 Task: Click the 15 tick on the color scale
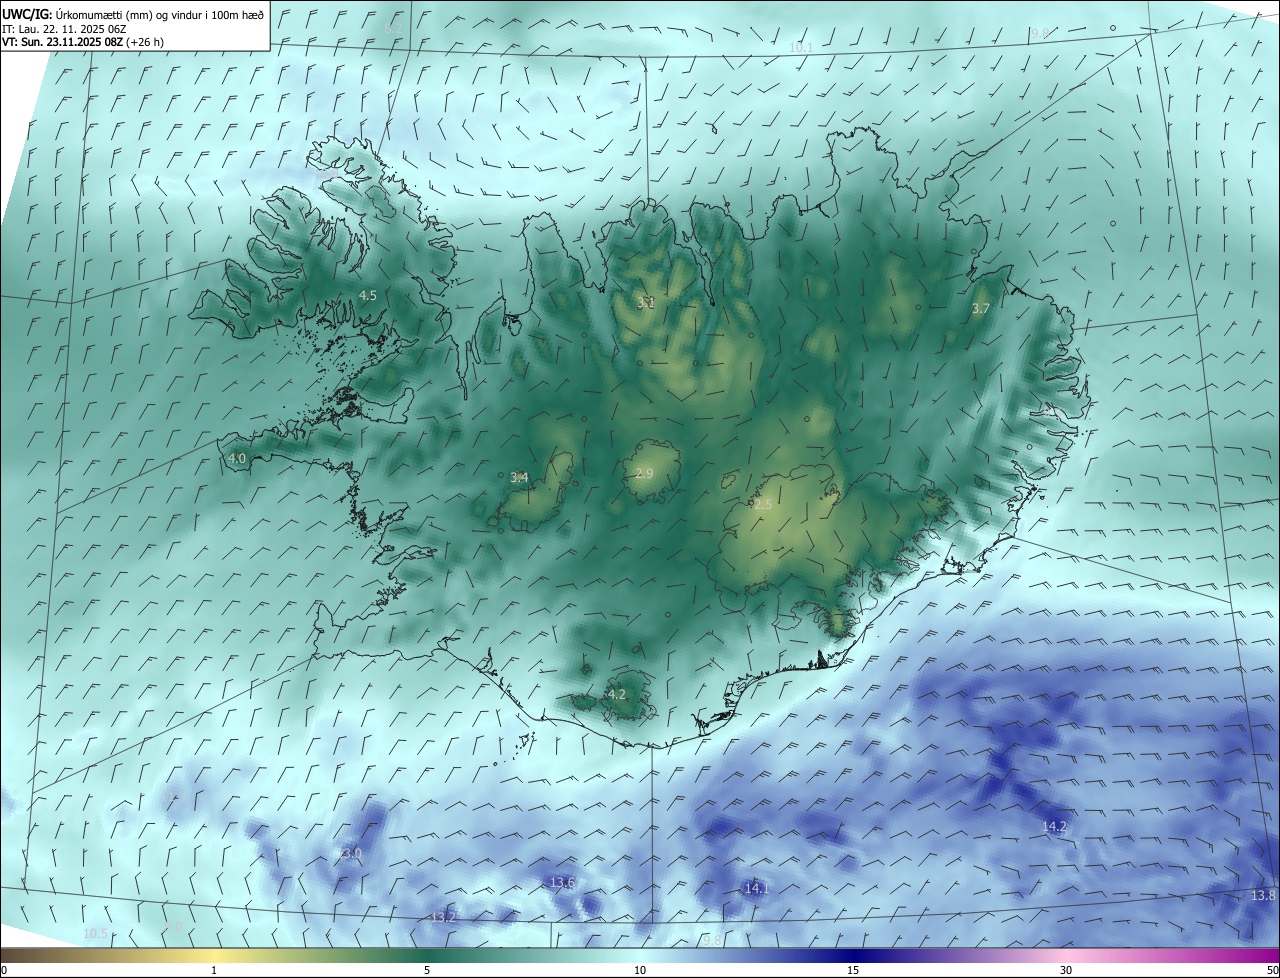[853, 970]
